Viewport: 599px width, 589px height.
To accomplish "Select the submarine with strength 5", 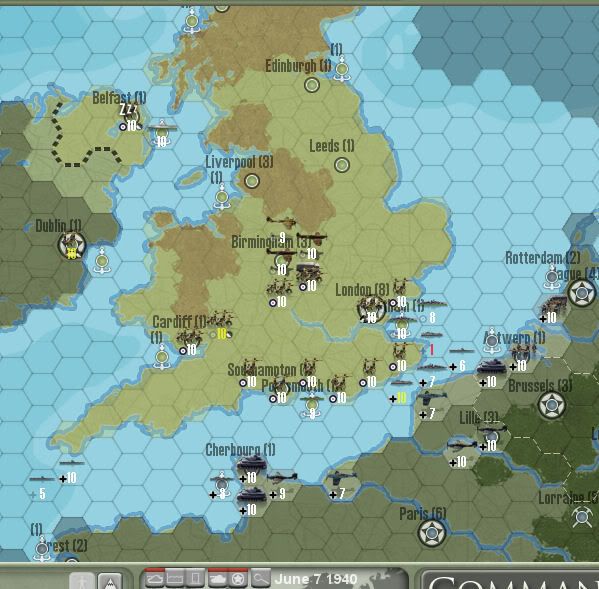I will 42,479.
